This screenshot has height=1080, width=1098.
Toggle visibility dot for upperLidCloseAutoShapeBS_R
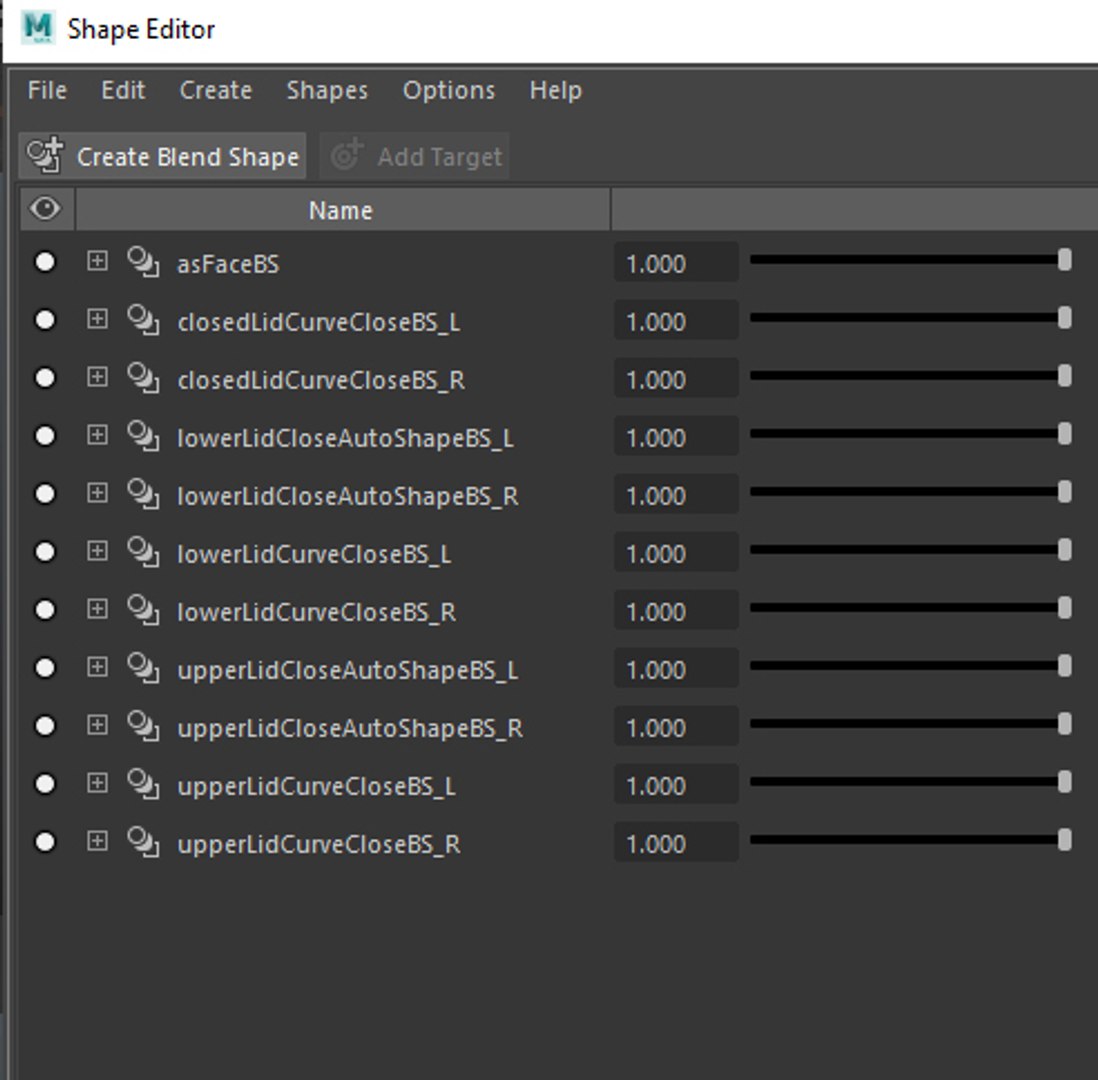pos(45,726)
